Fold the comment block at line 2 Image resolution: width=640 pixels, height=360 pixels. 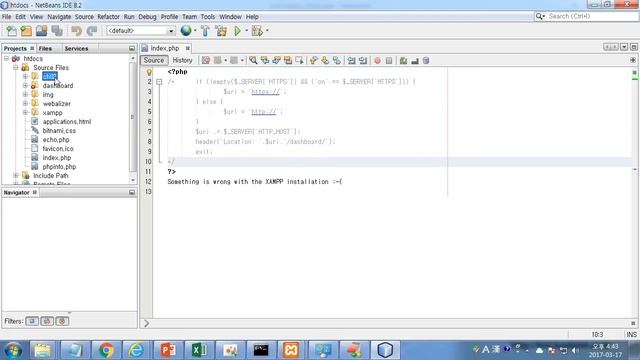159,82
